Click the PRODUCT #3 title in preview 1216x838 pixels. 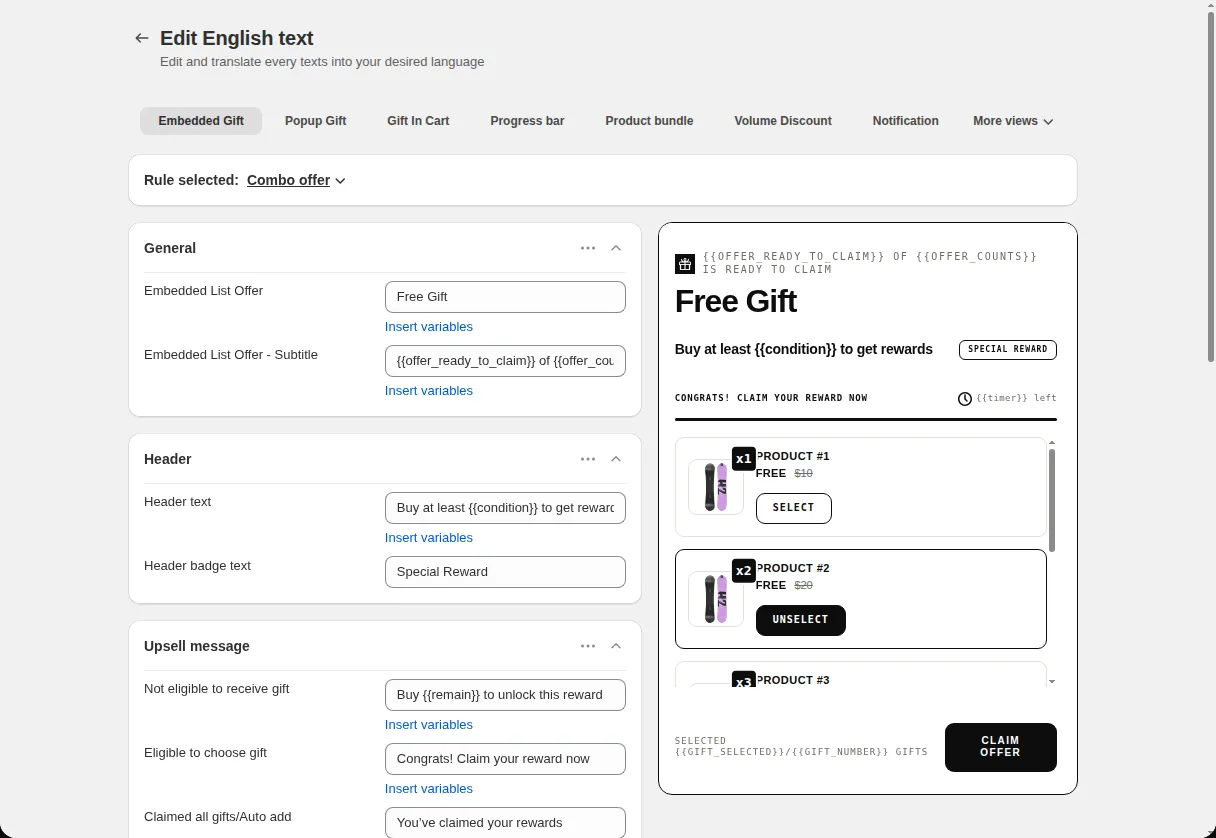coord(793,680)
